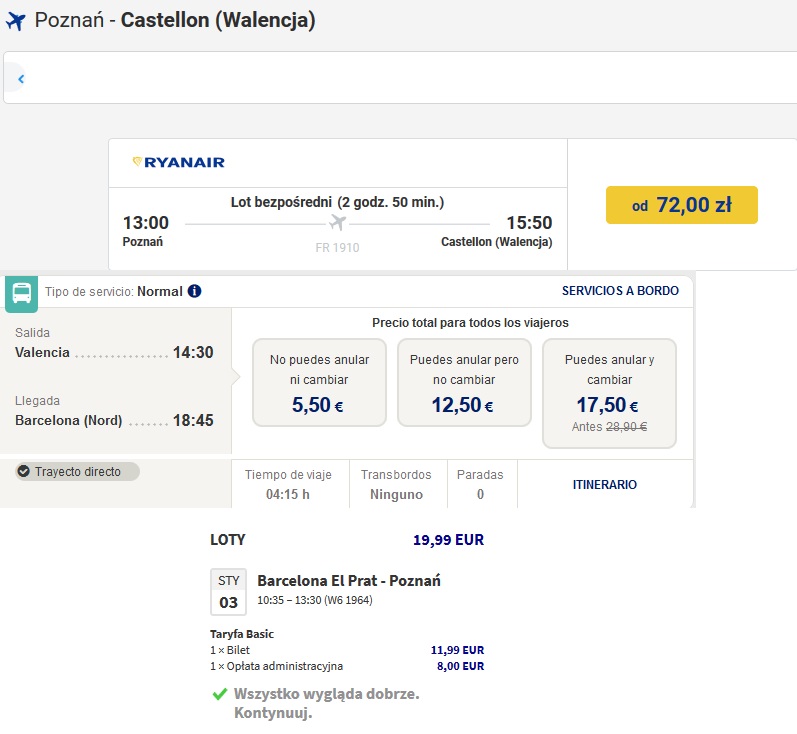The image size is (797, 734).
Task: Choose the 5,50 € non-refundable fare
Action: tap(319, 383)
